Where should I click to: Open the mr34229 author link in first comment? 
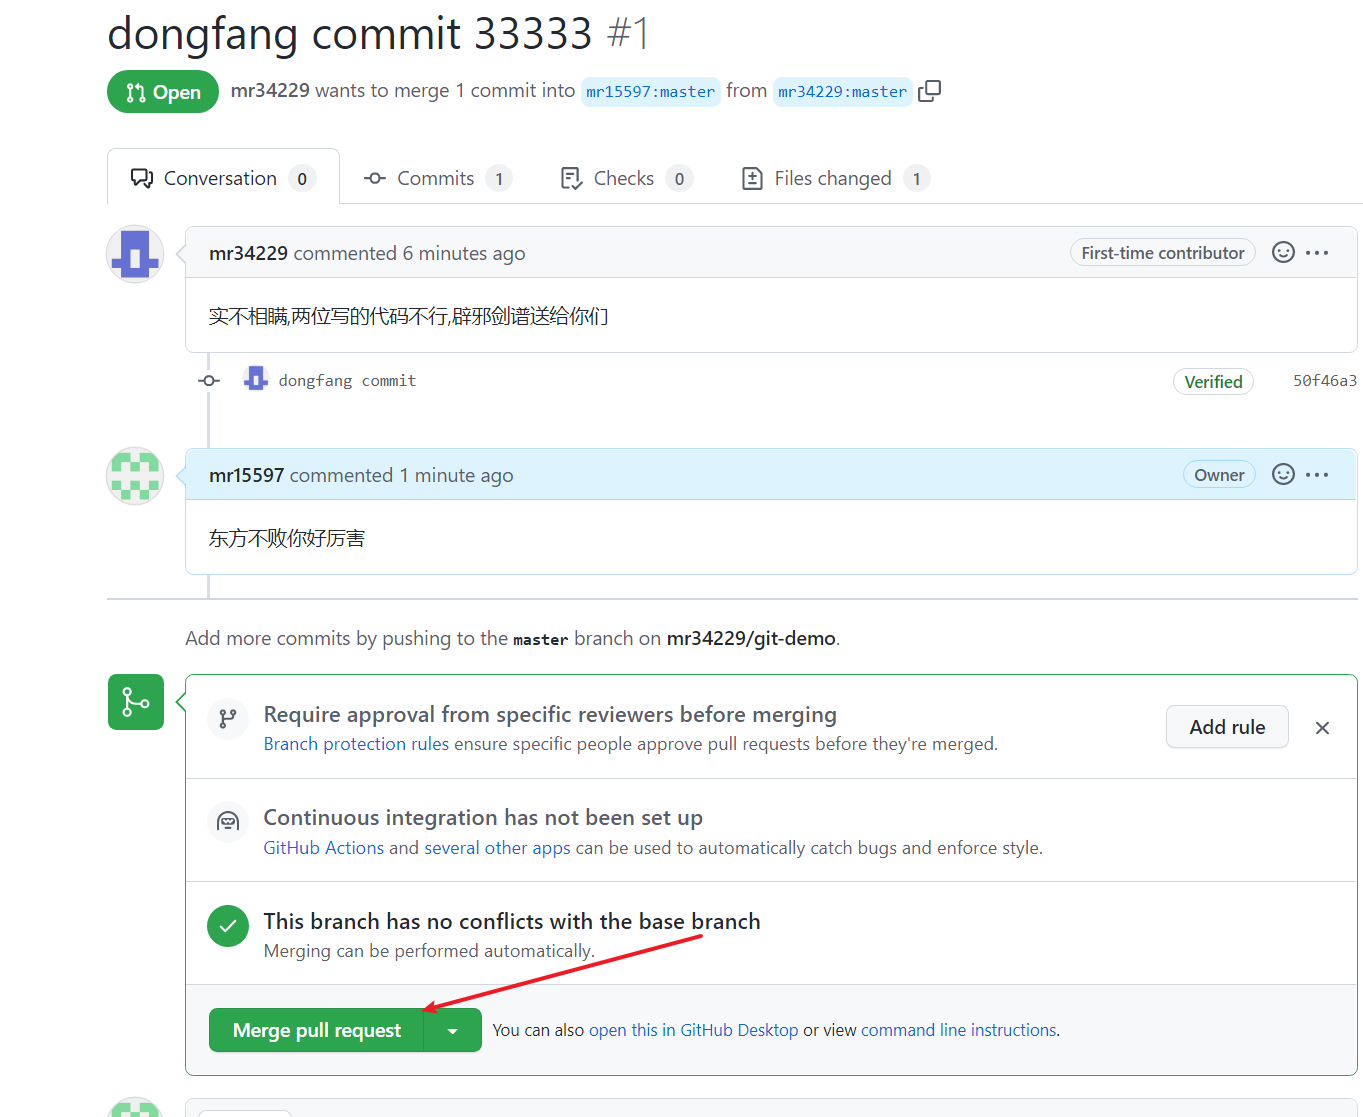tap(248, 254)
